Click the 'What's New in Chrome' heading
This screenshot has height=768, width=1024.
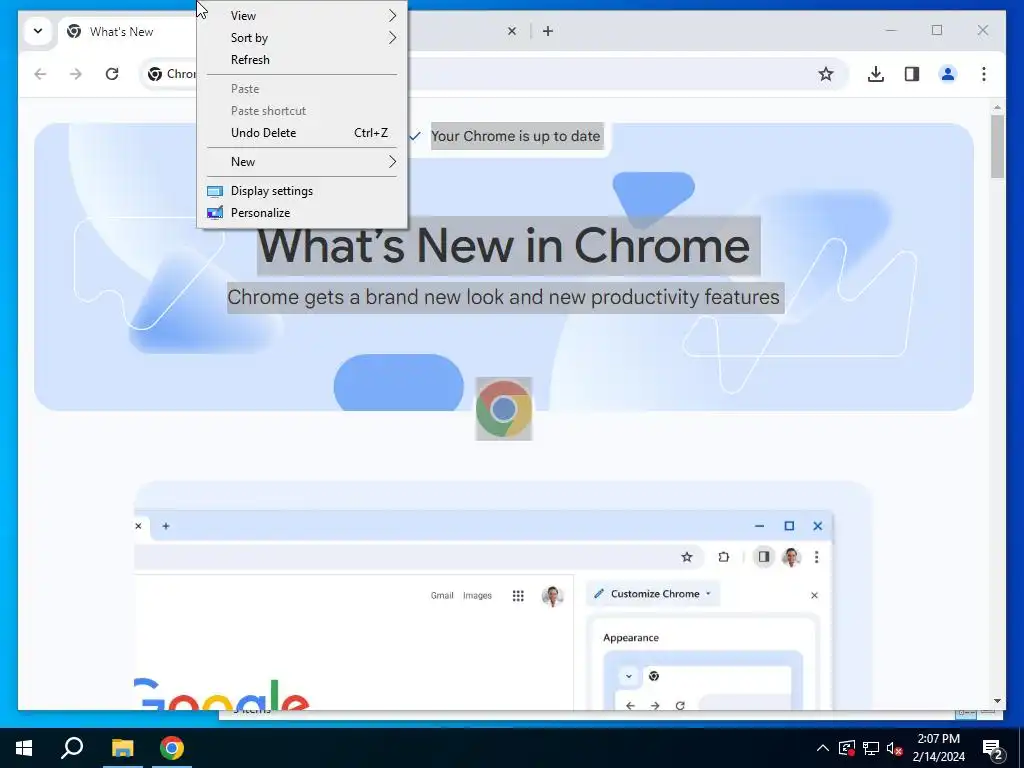pyautogui.click(x=504, y=246)
